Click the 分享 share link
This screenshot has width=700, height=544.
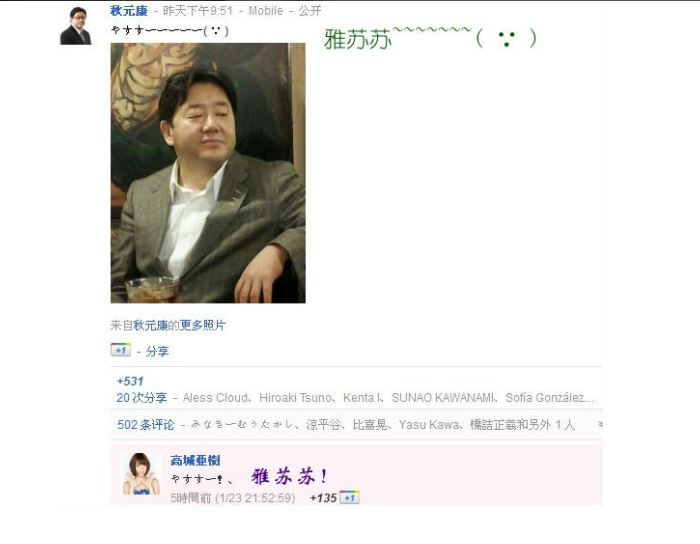157,352
